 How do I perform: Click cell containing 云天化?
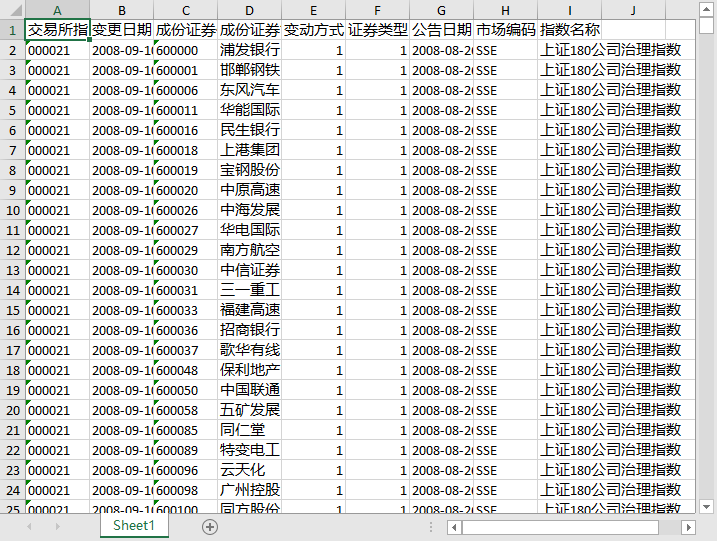[250, 471]
